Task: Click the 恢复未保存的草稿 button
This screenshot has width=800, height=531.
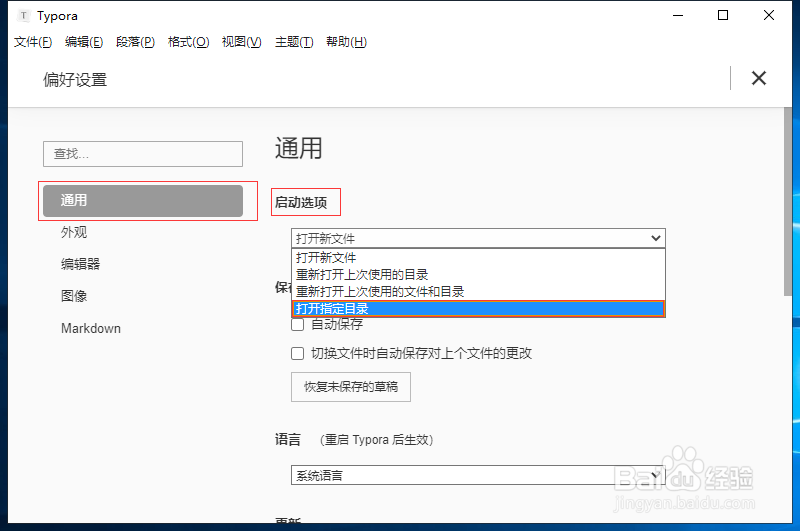Action: coord(351,387)
